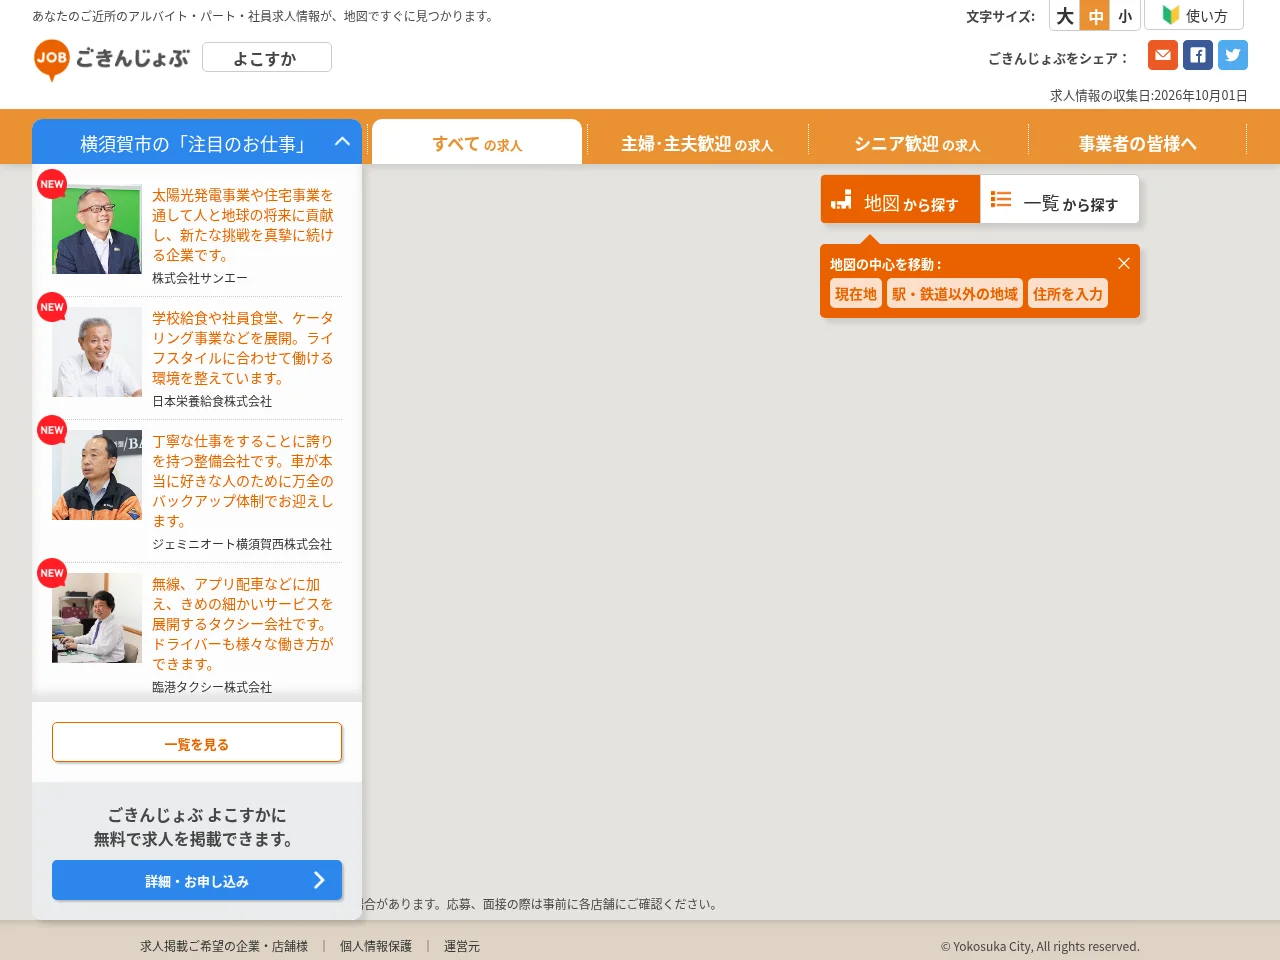Image resolution: width=1280 pixels, height=960 pixels.
Task: Click the 臨港タクシー株式会社 company name
Action: (212, 687)
